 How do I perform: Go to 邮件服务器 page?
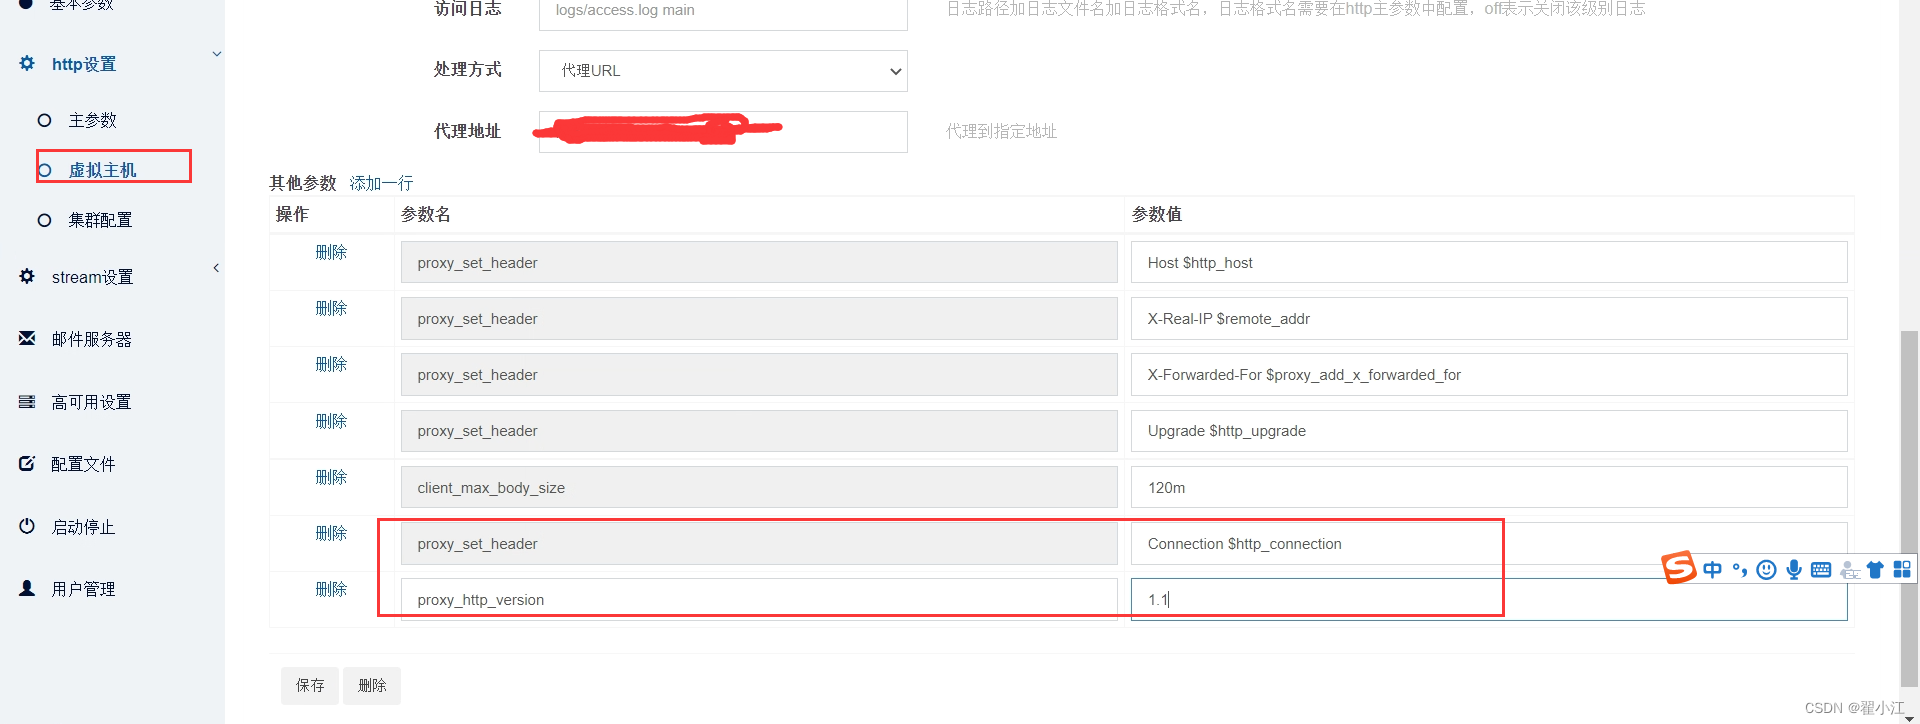click(91, 340)
